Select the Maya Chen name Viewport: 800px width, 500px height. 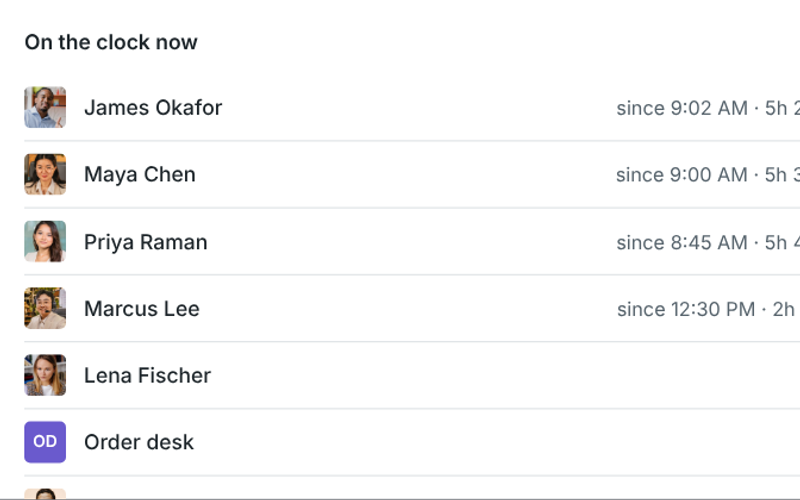pos(140,174)
